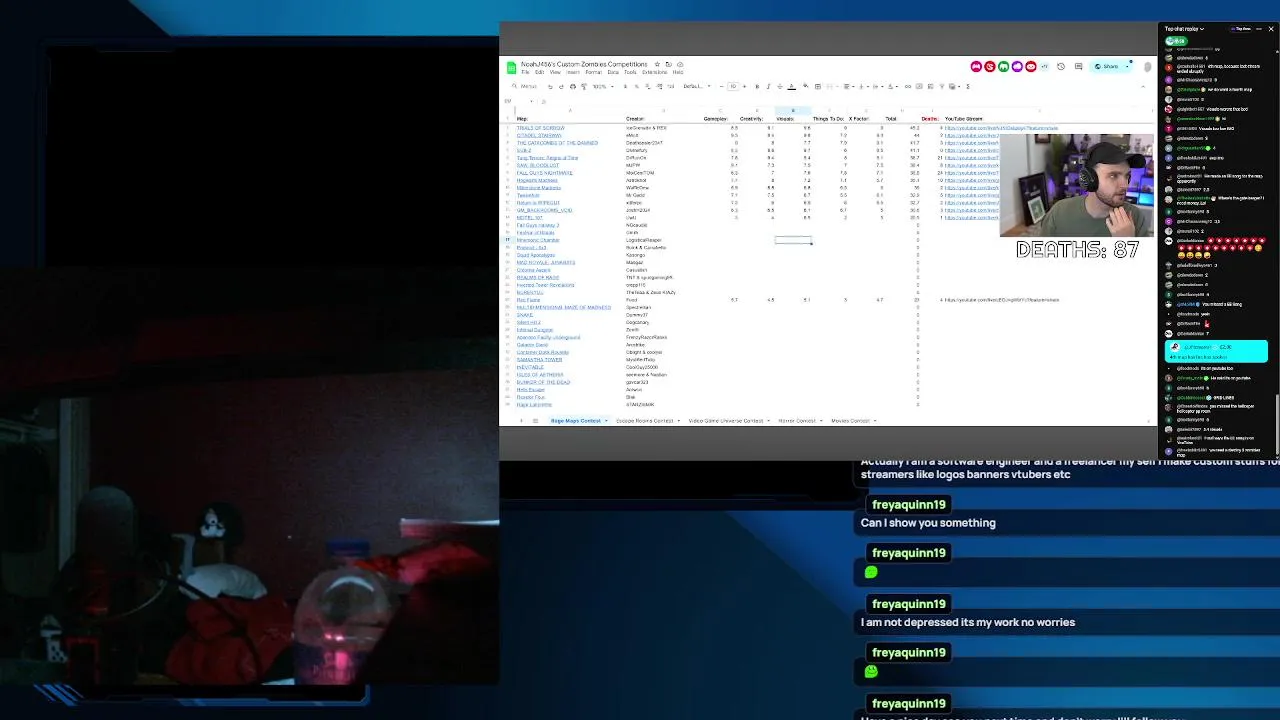
Task: Click the pink collaborator avatar
Action: [976, 66]
